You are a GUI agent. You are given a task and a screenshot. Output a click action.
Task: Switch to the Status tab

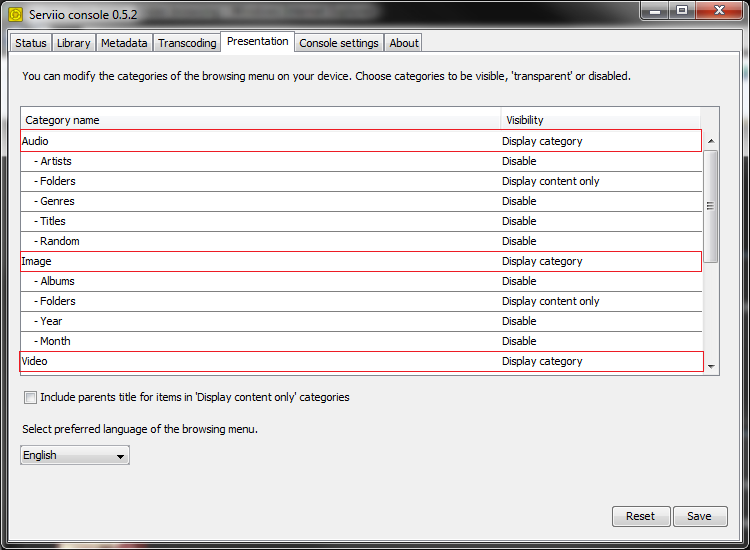click(31, 43)
